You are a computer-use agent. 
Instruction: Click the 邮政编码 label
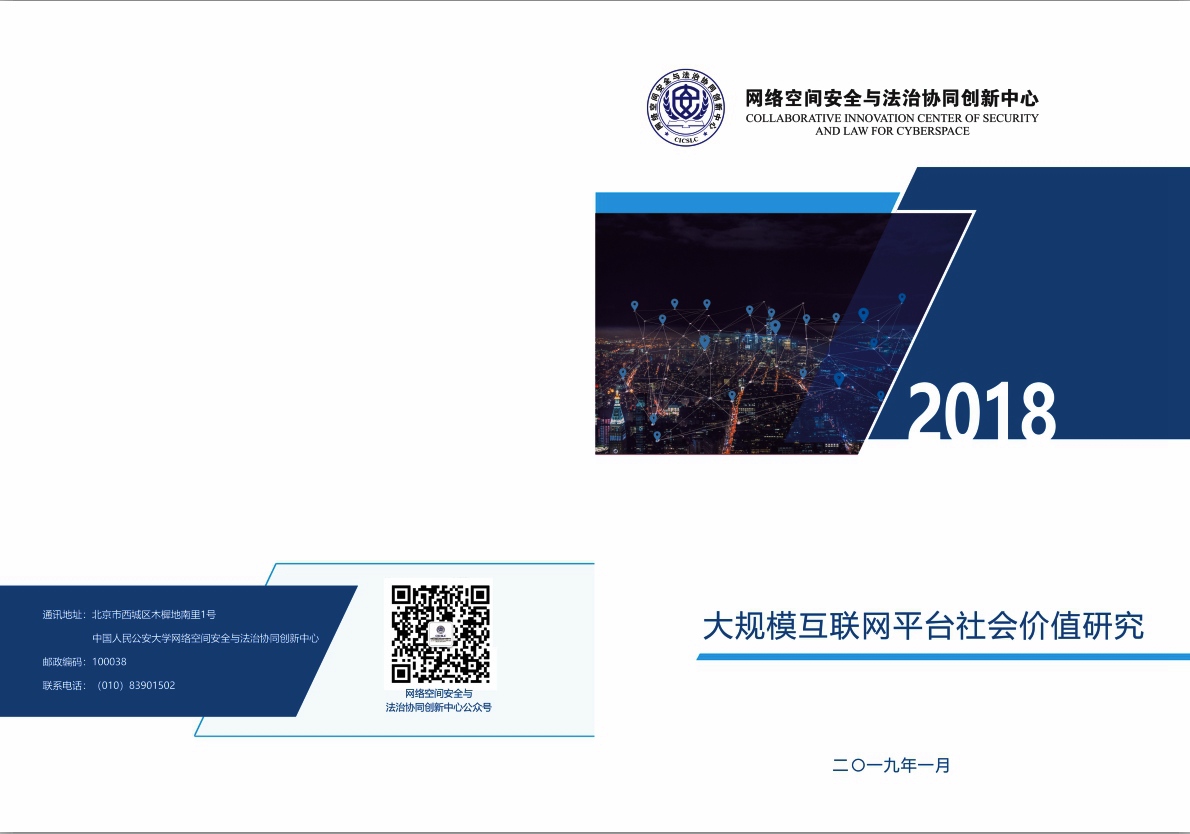pos(64,662)
